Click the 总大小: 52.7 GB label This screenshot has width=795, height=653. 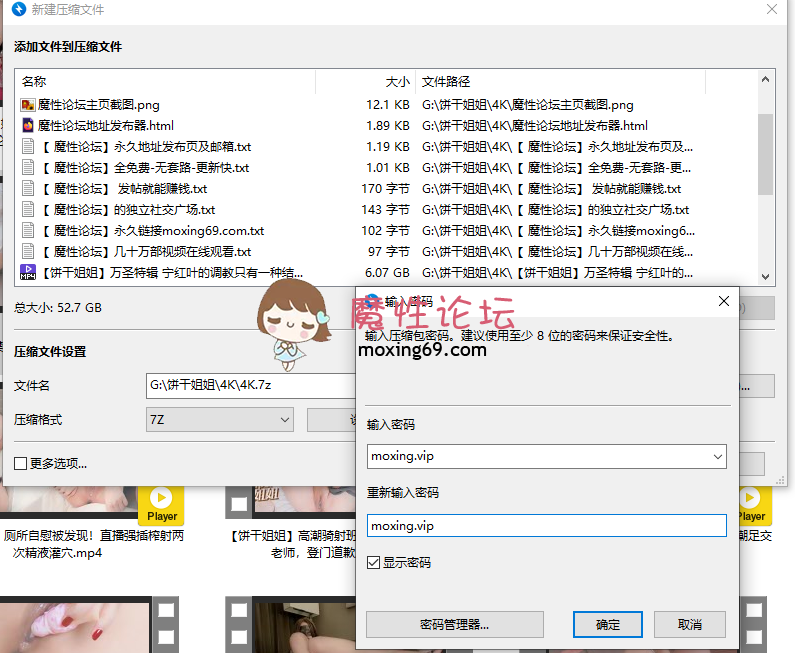pos(58,308)
